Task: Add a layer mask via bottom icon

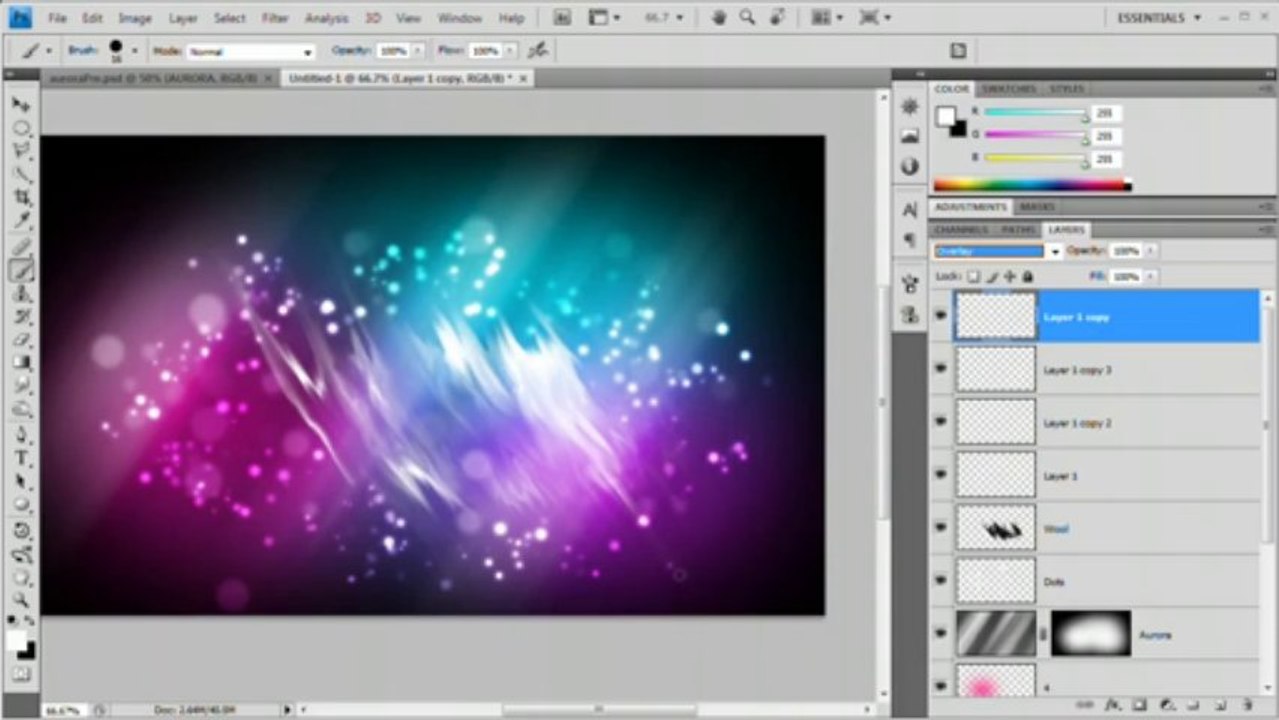Action: (1139, 706)
